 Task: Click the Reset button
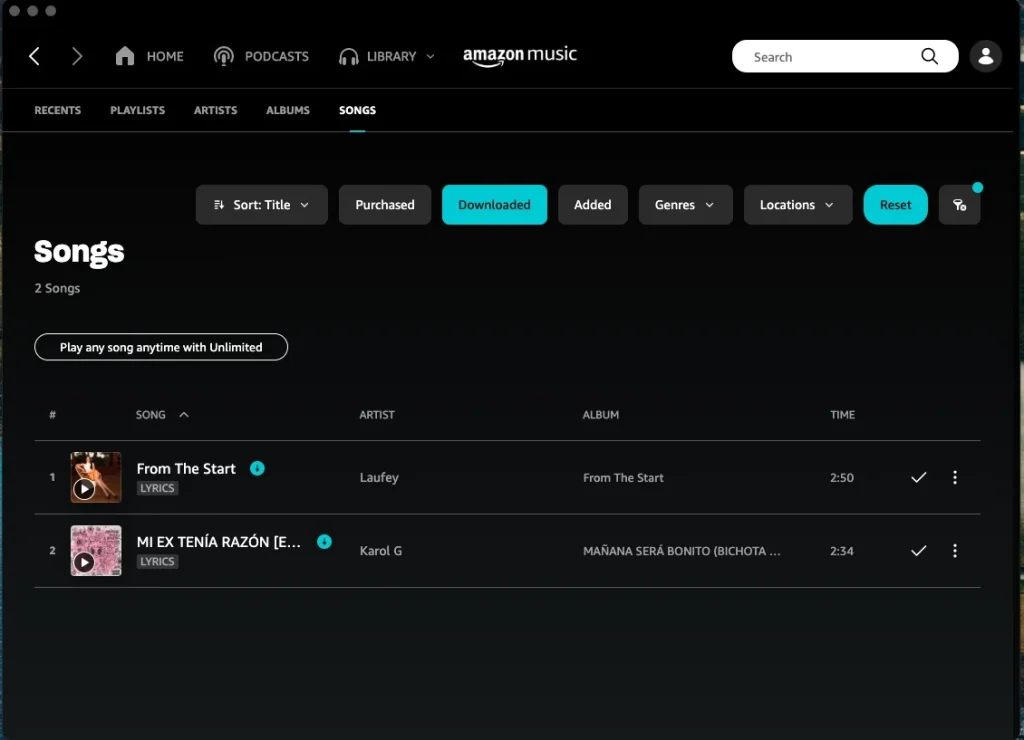[x=894, y=204]
